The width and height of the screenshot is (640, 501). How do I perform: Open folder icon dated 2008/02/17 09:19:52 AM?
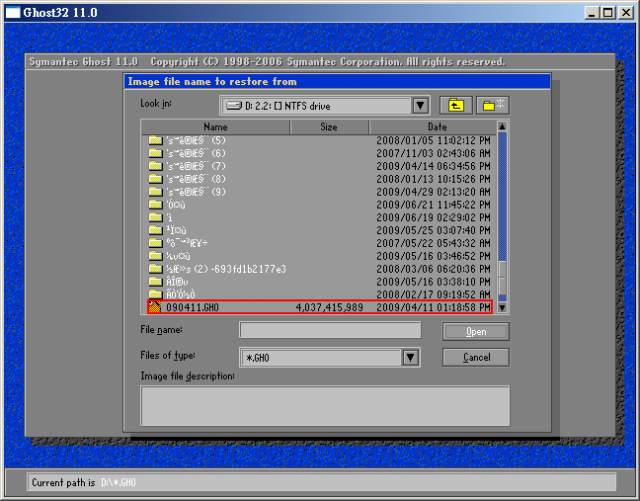[155, 294]
